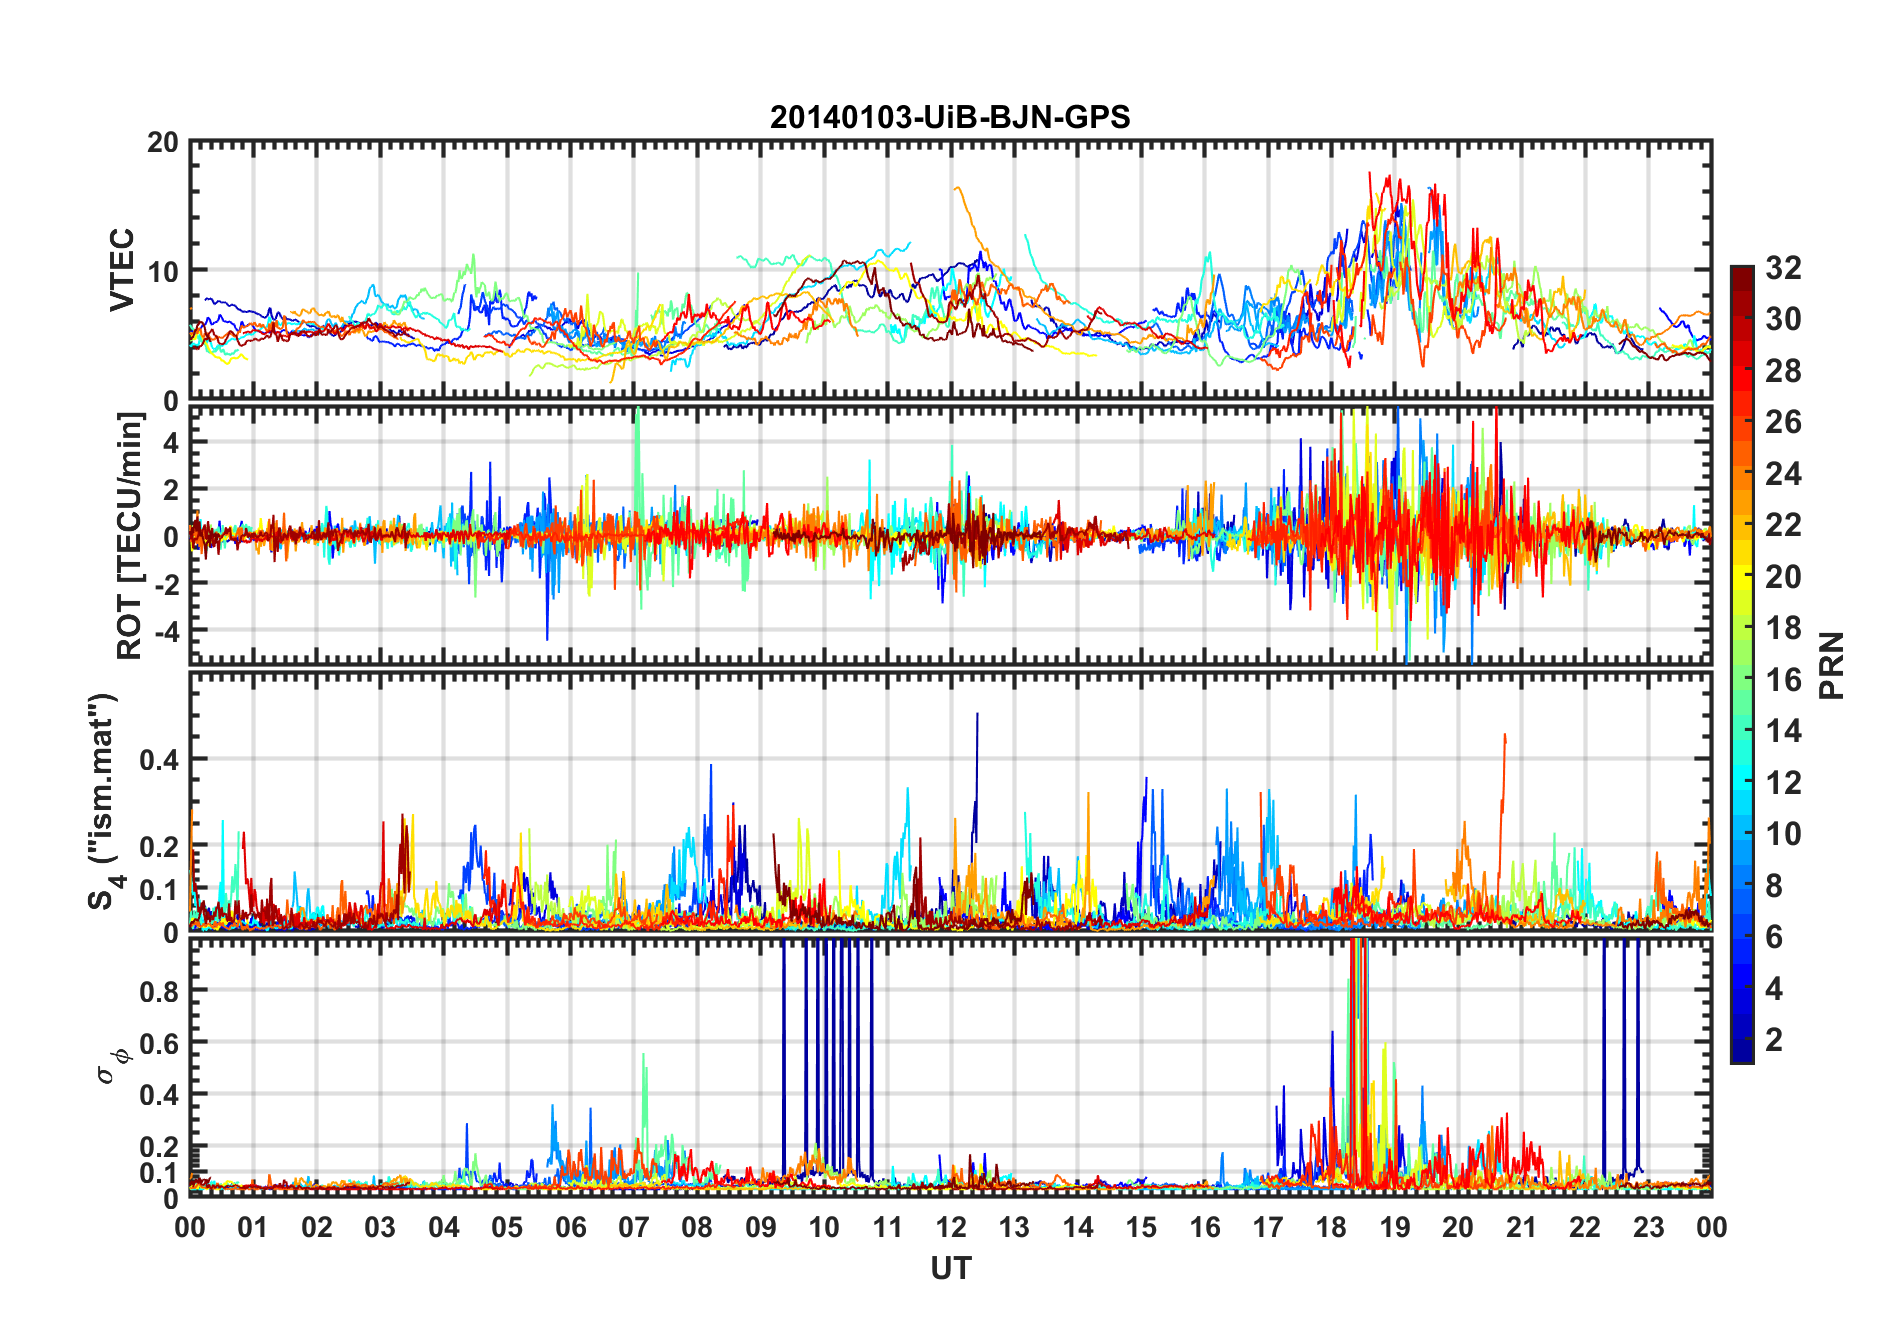Click the ROT panel tick label -2
The width and height of the screenshot is (1902, 1330).
coord(166,584)
